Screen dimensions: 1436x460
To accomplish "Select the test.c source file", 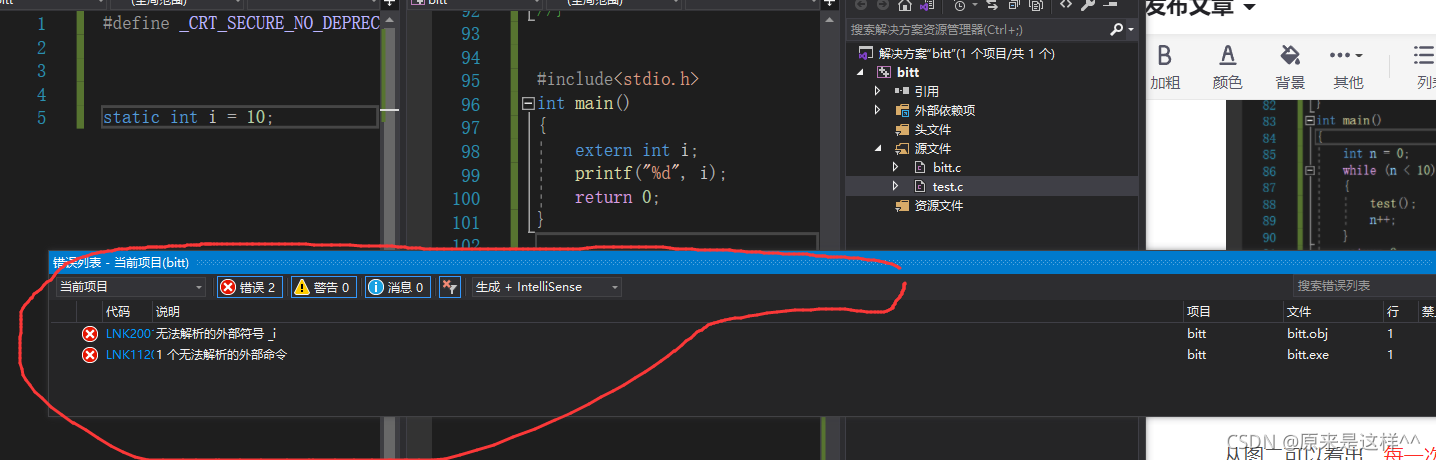I will point(947,186).
